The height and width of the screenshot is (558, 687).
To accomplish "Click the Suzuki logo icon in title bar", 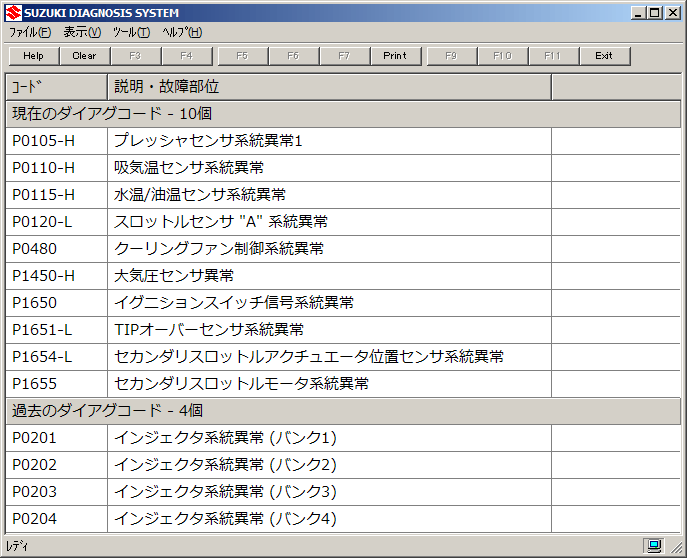I will [x=12, y=12].
